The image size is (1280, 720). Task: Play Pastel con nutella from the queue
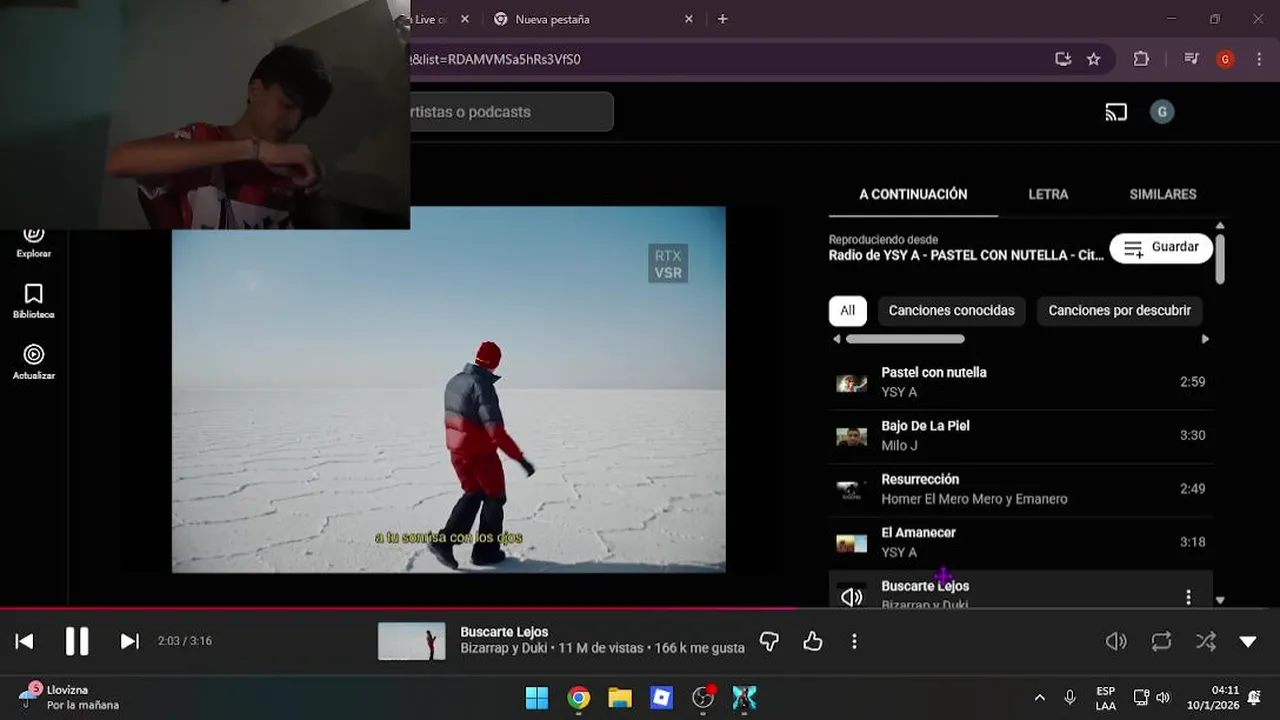(x=1021, y=382)
